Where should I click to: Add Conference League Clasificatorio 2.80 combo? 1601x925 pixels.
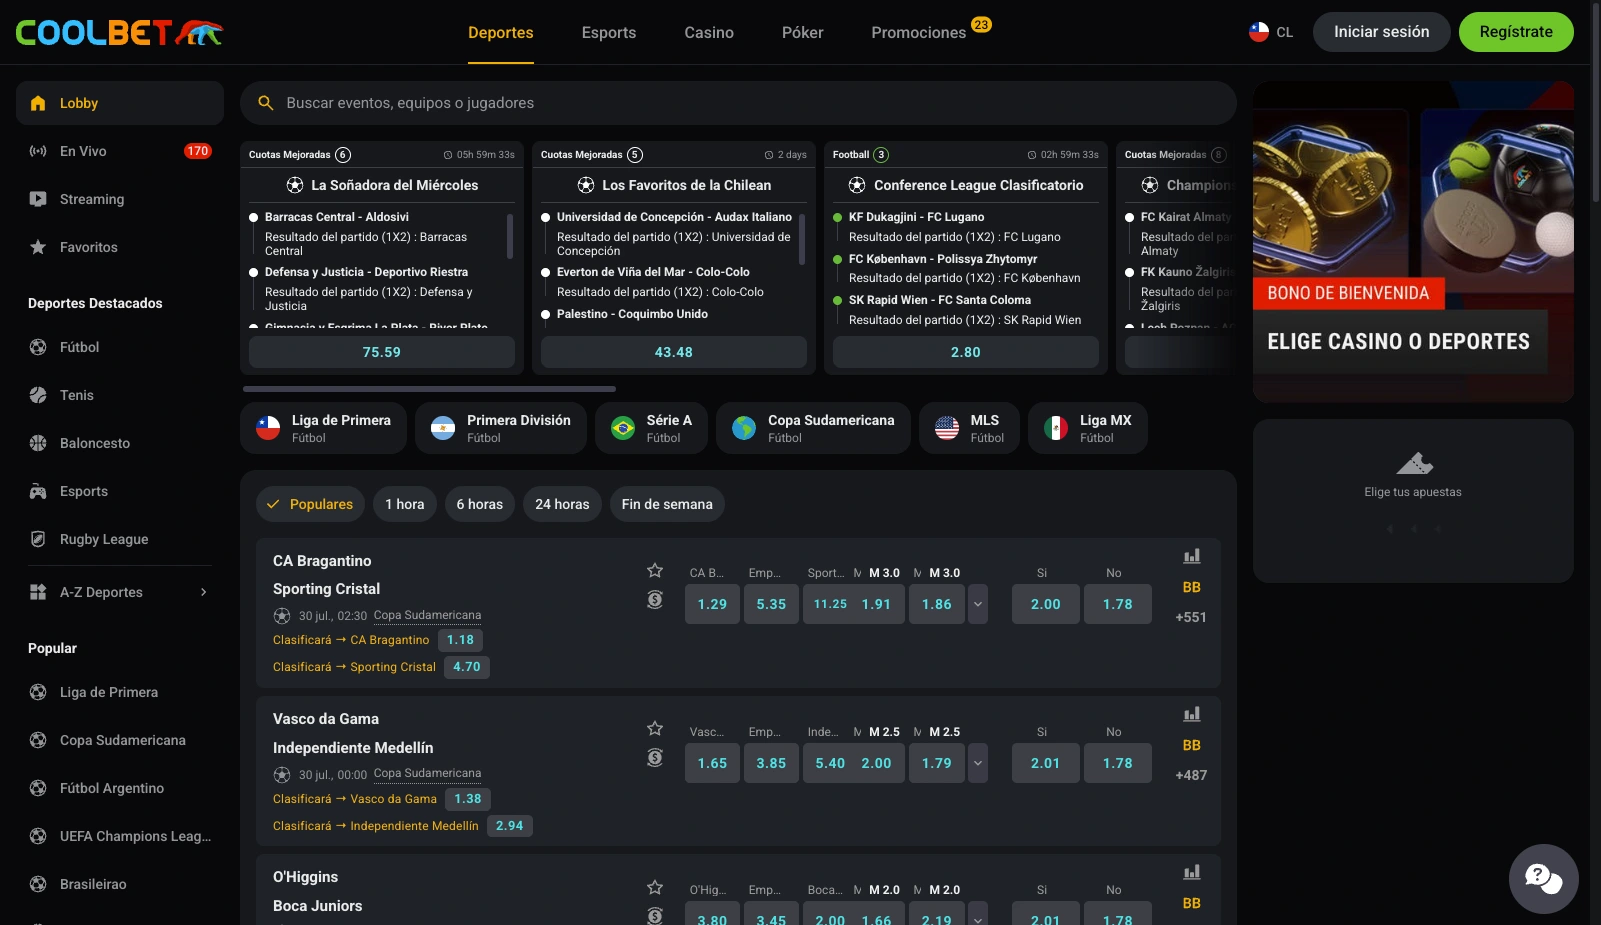tap(966, 352)
